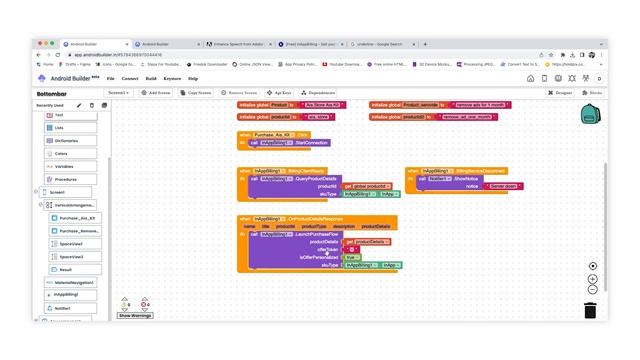Go back in the browser

pyautogui.click(x=39, y=55)
